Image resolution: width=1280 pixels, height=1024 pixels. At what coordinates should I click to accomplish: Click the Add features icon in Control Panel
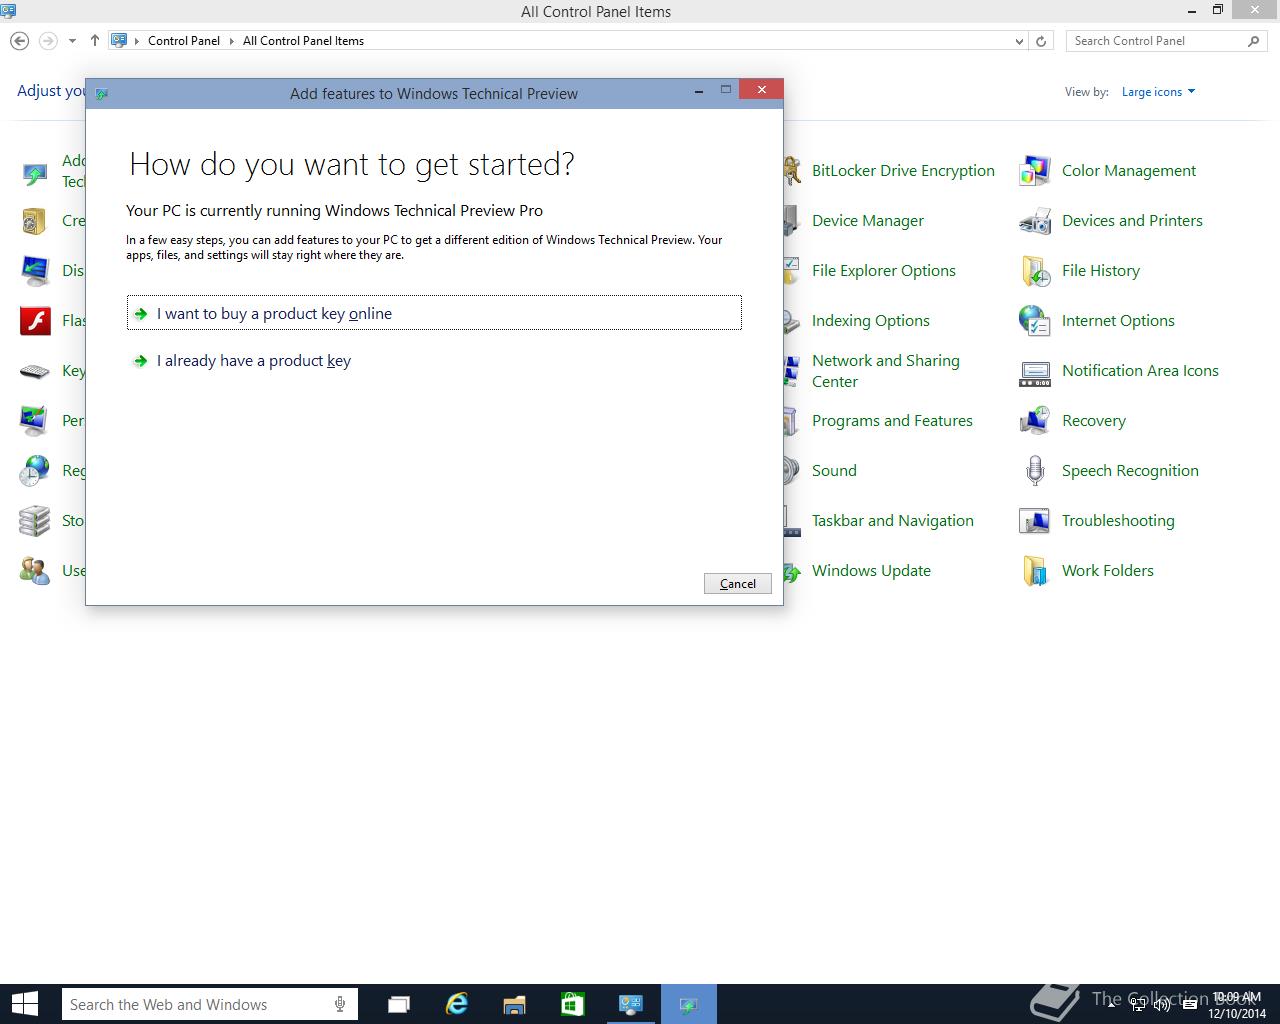coord(35,174)
